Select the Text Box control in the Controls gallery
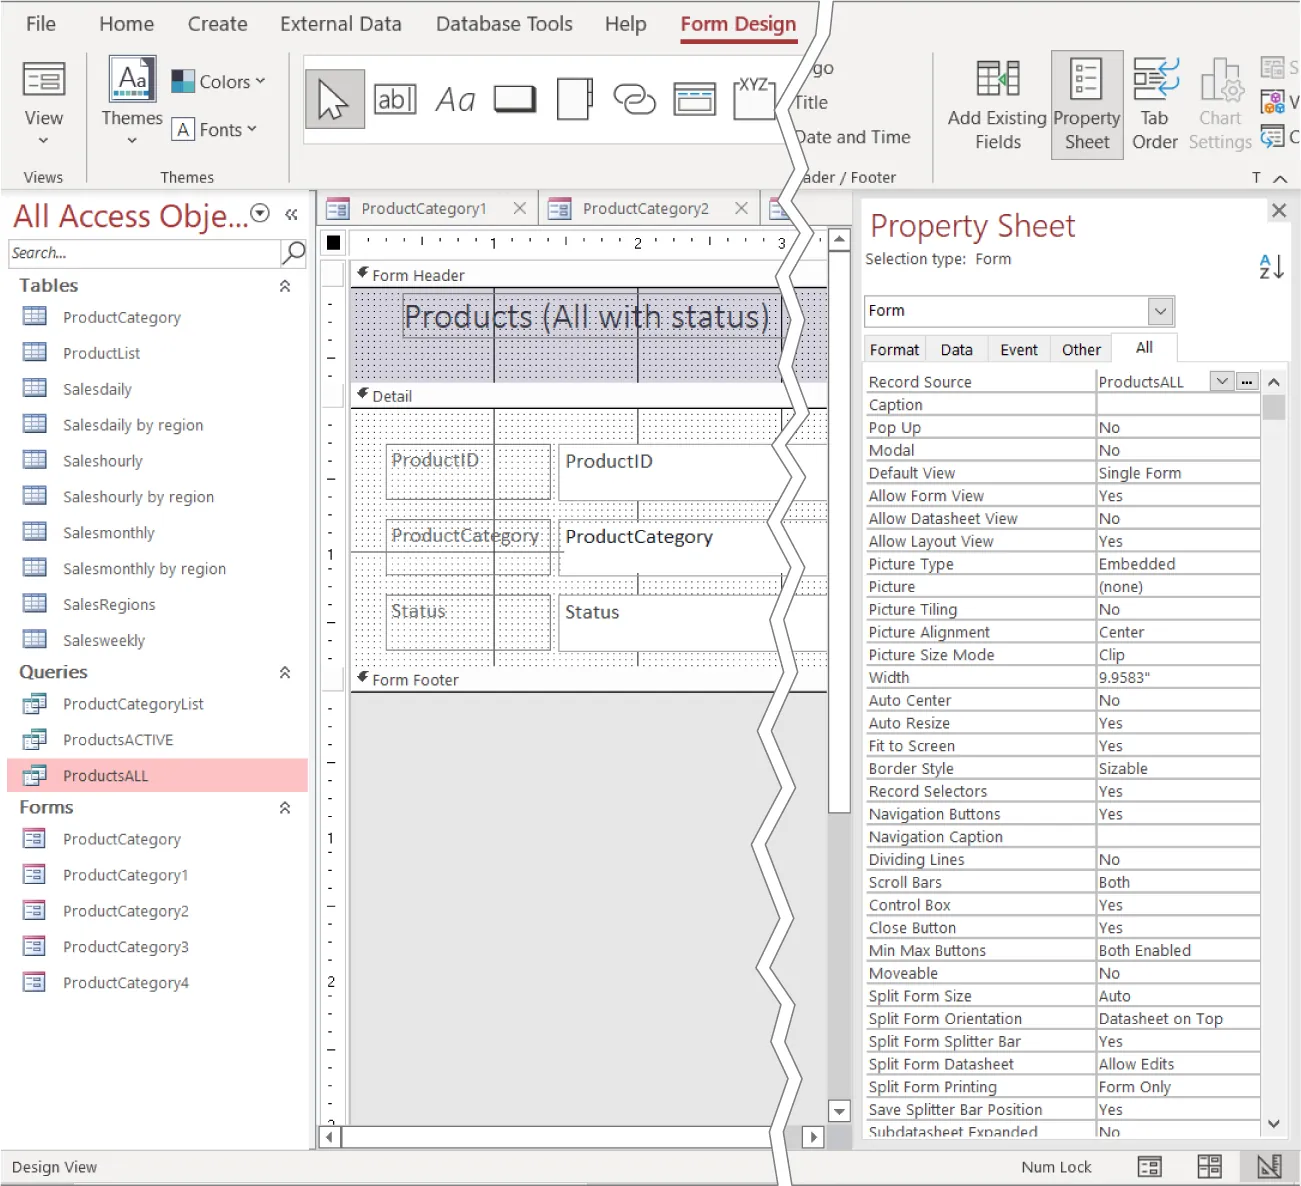This screenshot has width=1301, height=1186. [396, 99]
